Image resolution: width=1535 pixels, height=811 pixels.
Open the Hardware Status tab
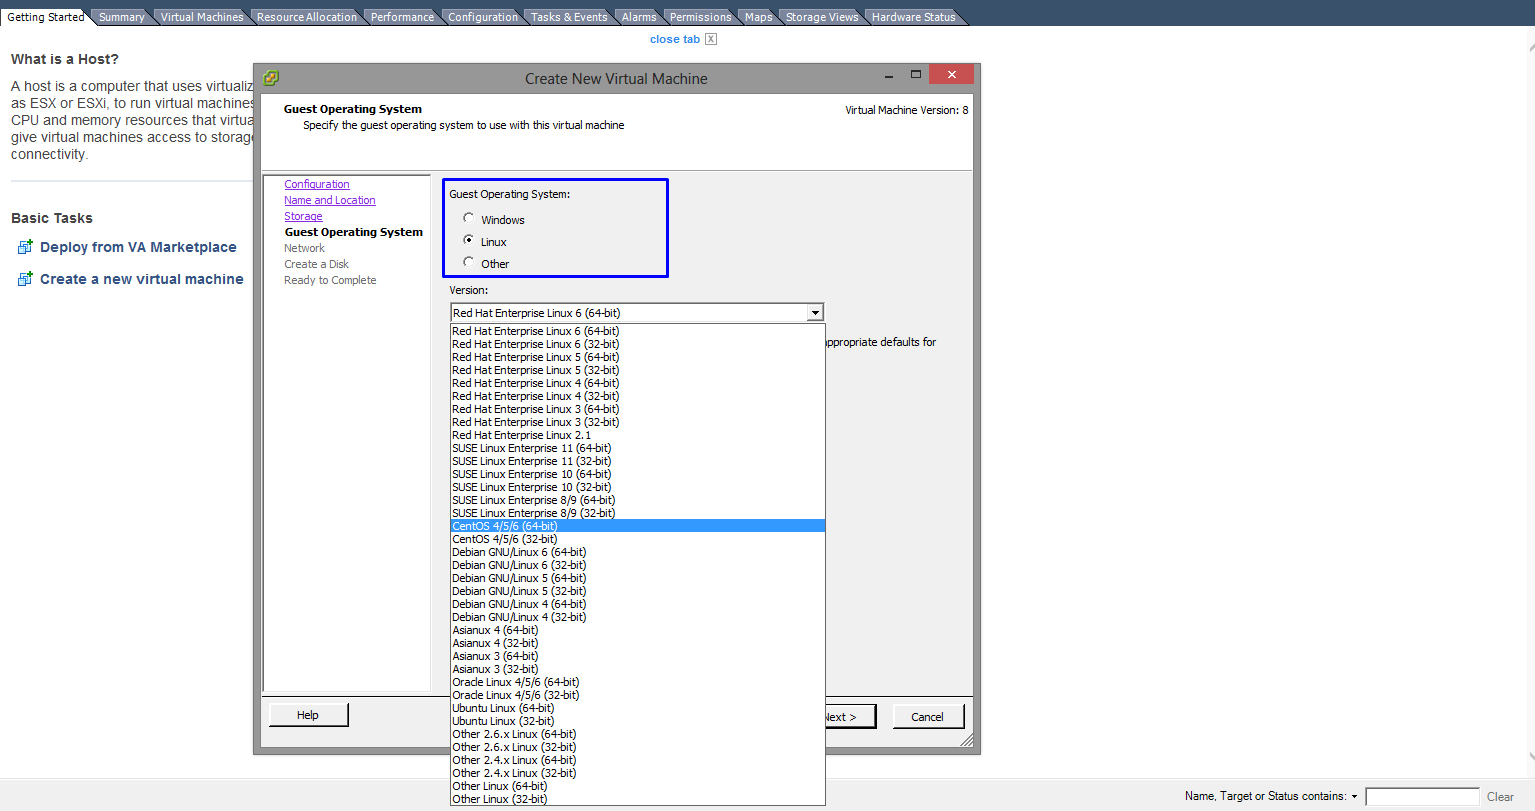pyautogui.click(x=913, y=17)
